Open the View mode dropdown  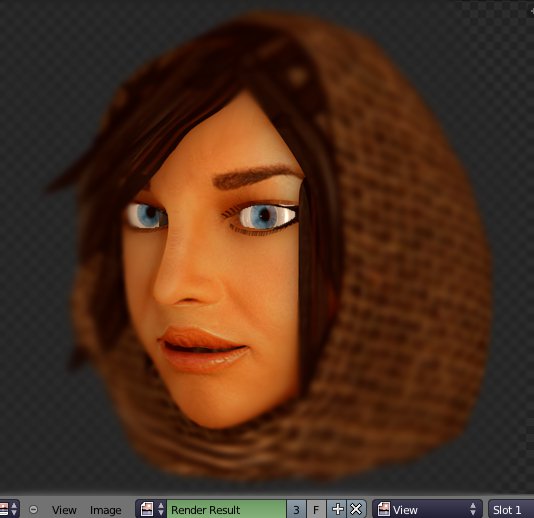(x=427, y=509)
